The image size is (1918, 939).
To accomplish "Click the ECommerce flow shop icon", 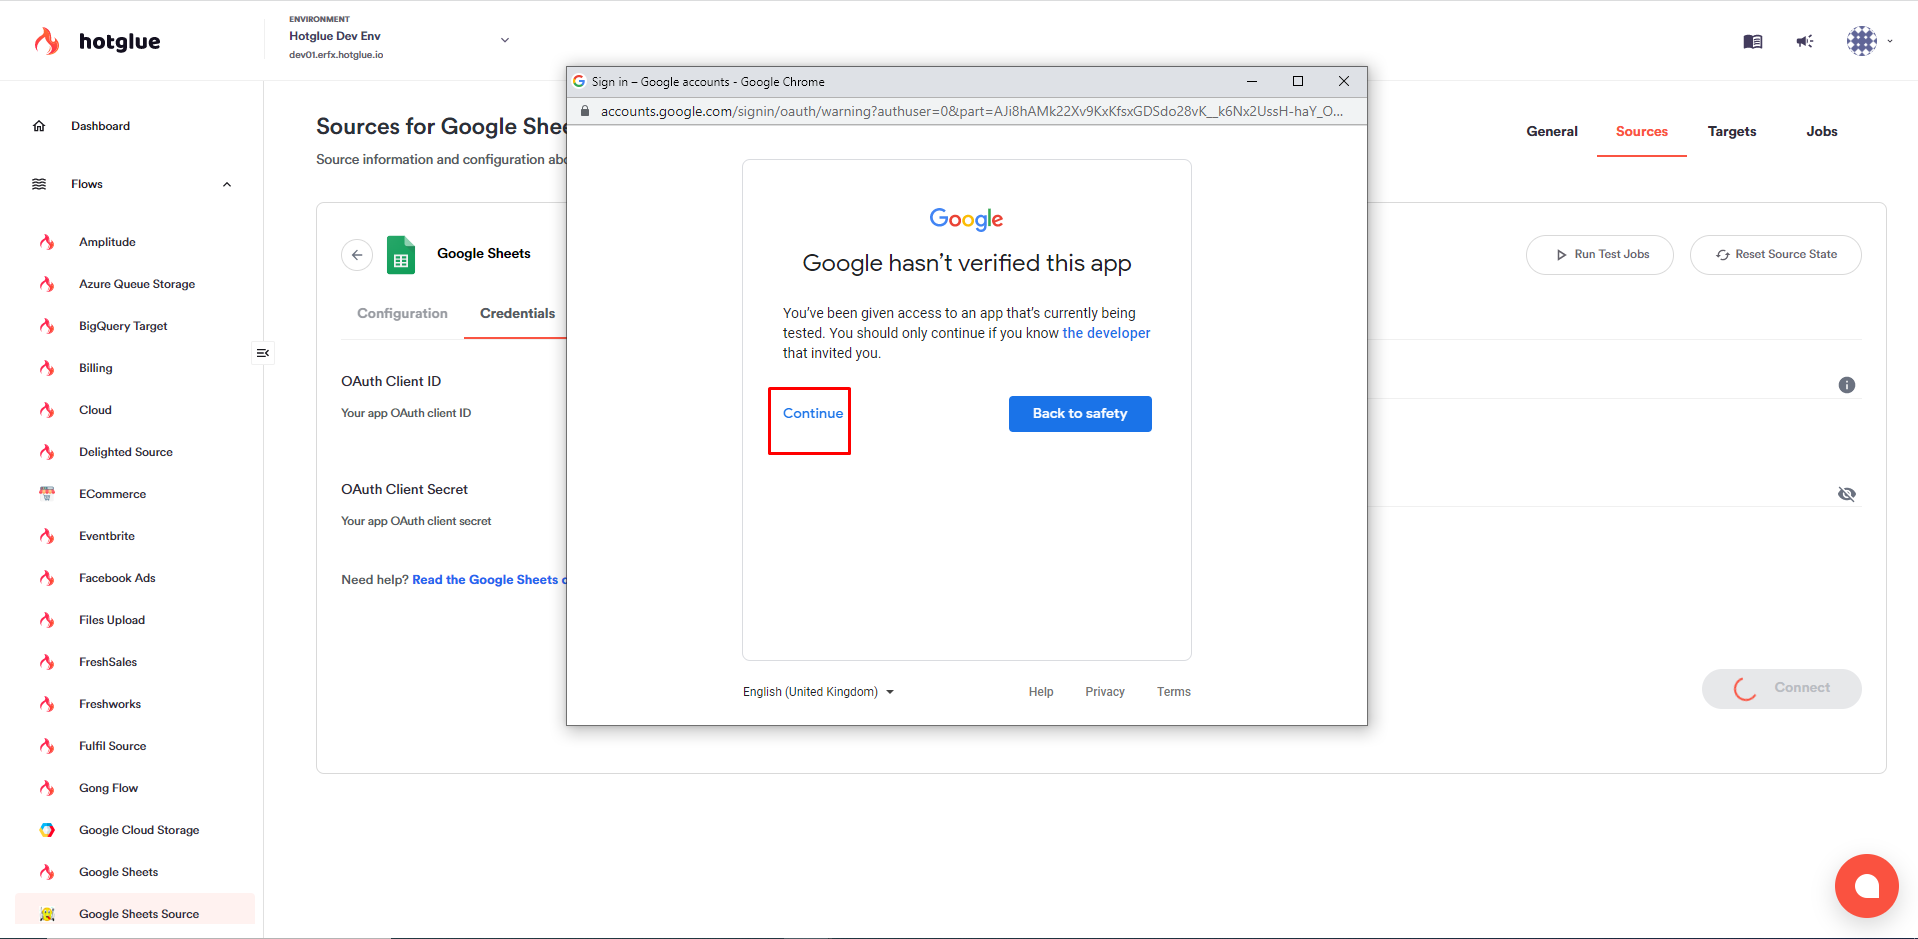I will 47,494.
